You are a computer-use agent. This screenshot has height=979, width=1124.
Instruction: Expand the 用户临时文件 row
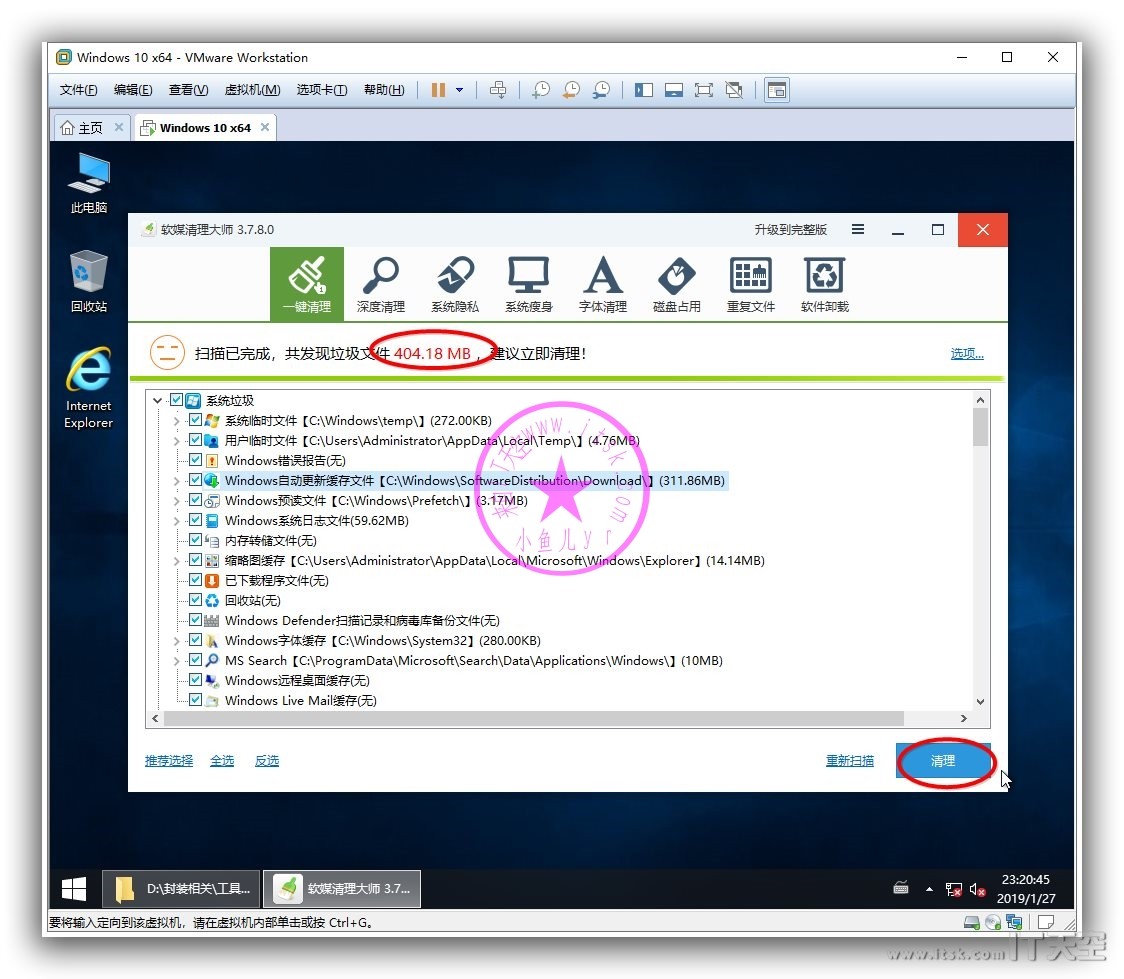(x=176, y=441)
